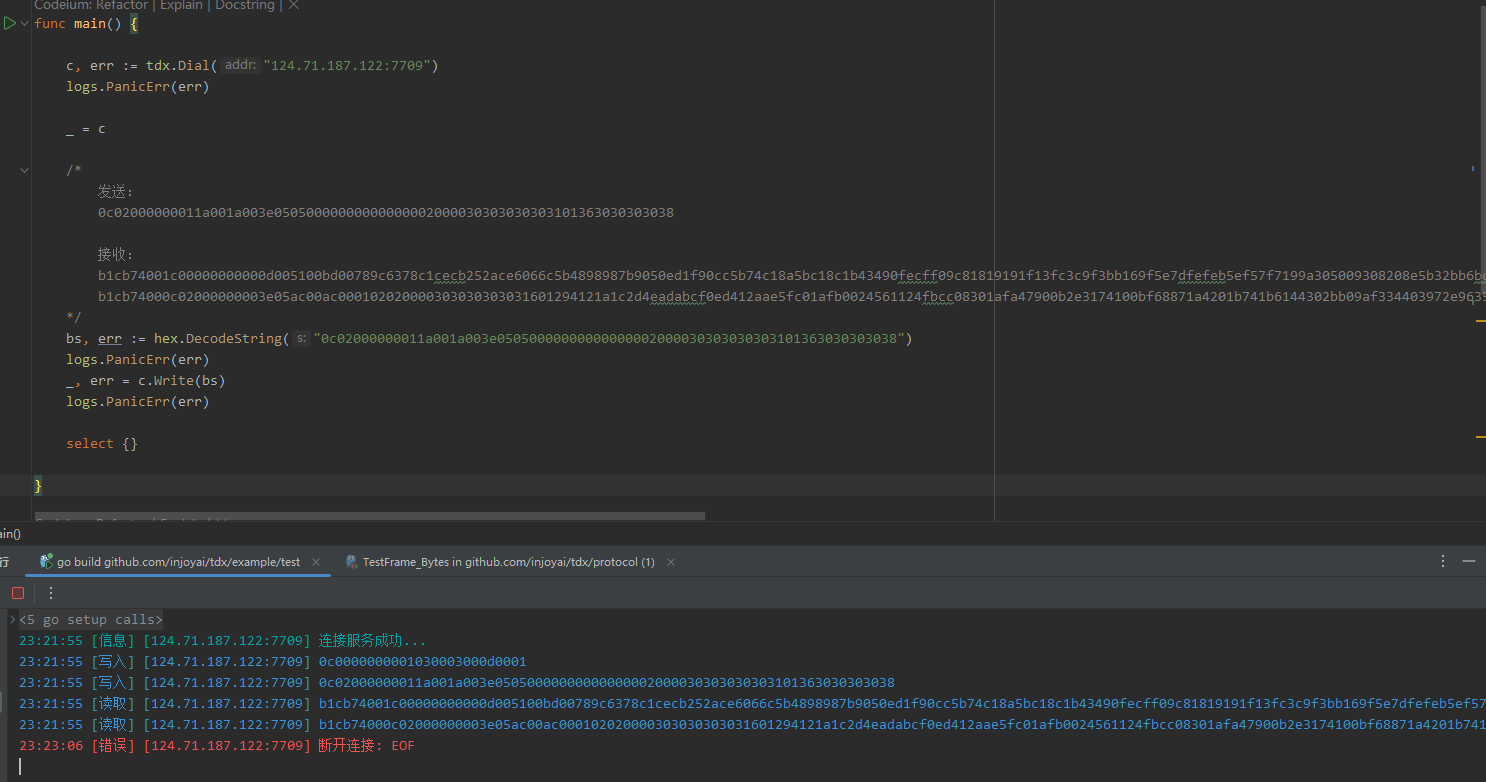Image resolution: width=1486 pixels, height=782 pixels.
Task: Click Codeium Explain link above main
Action: [x=181, y=6]
